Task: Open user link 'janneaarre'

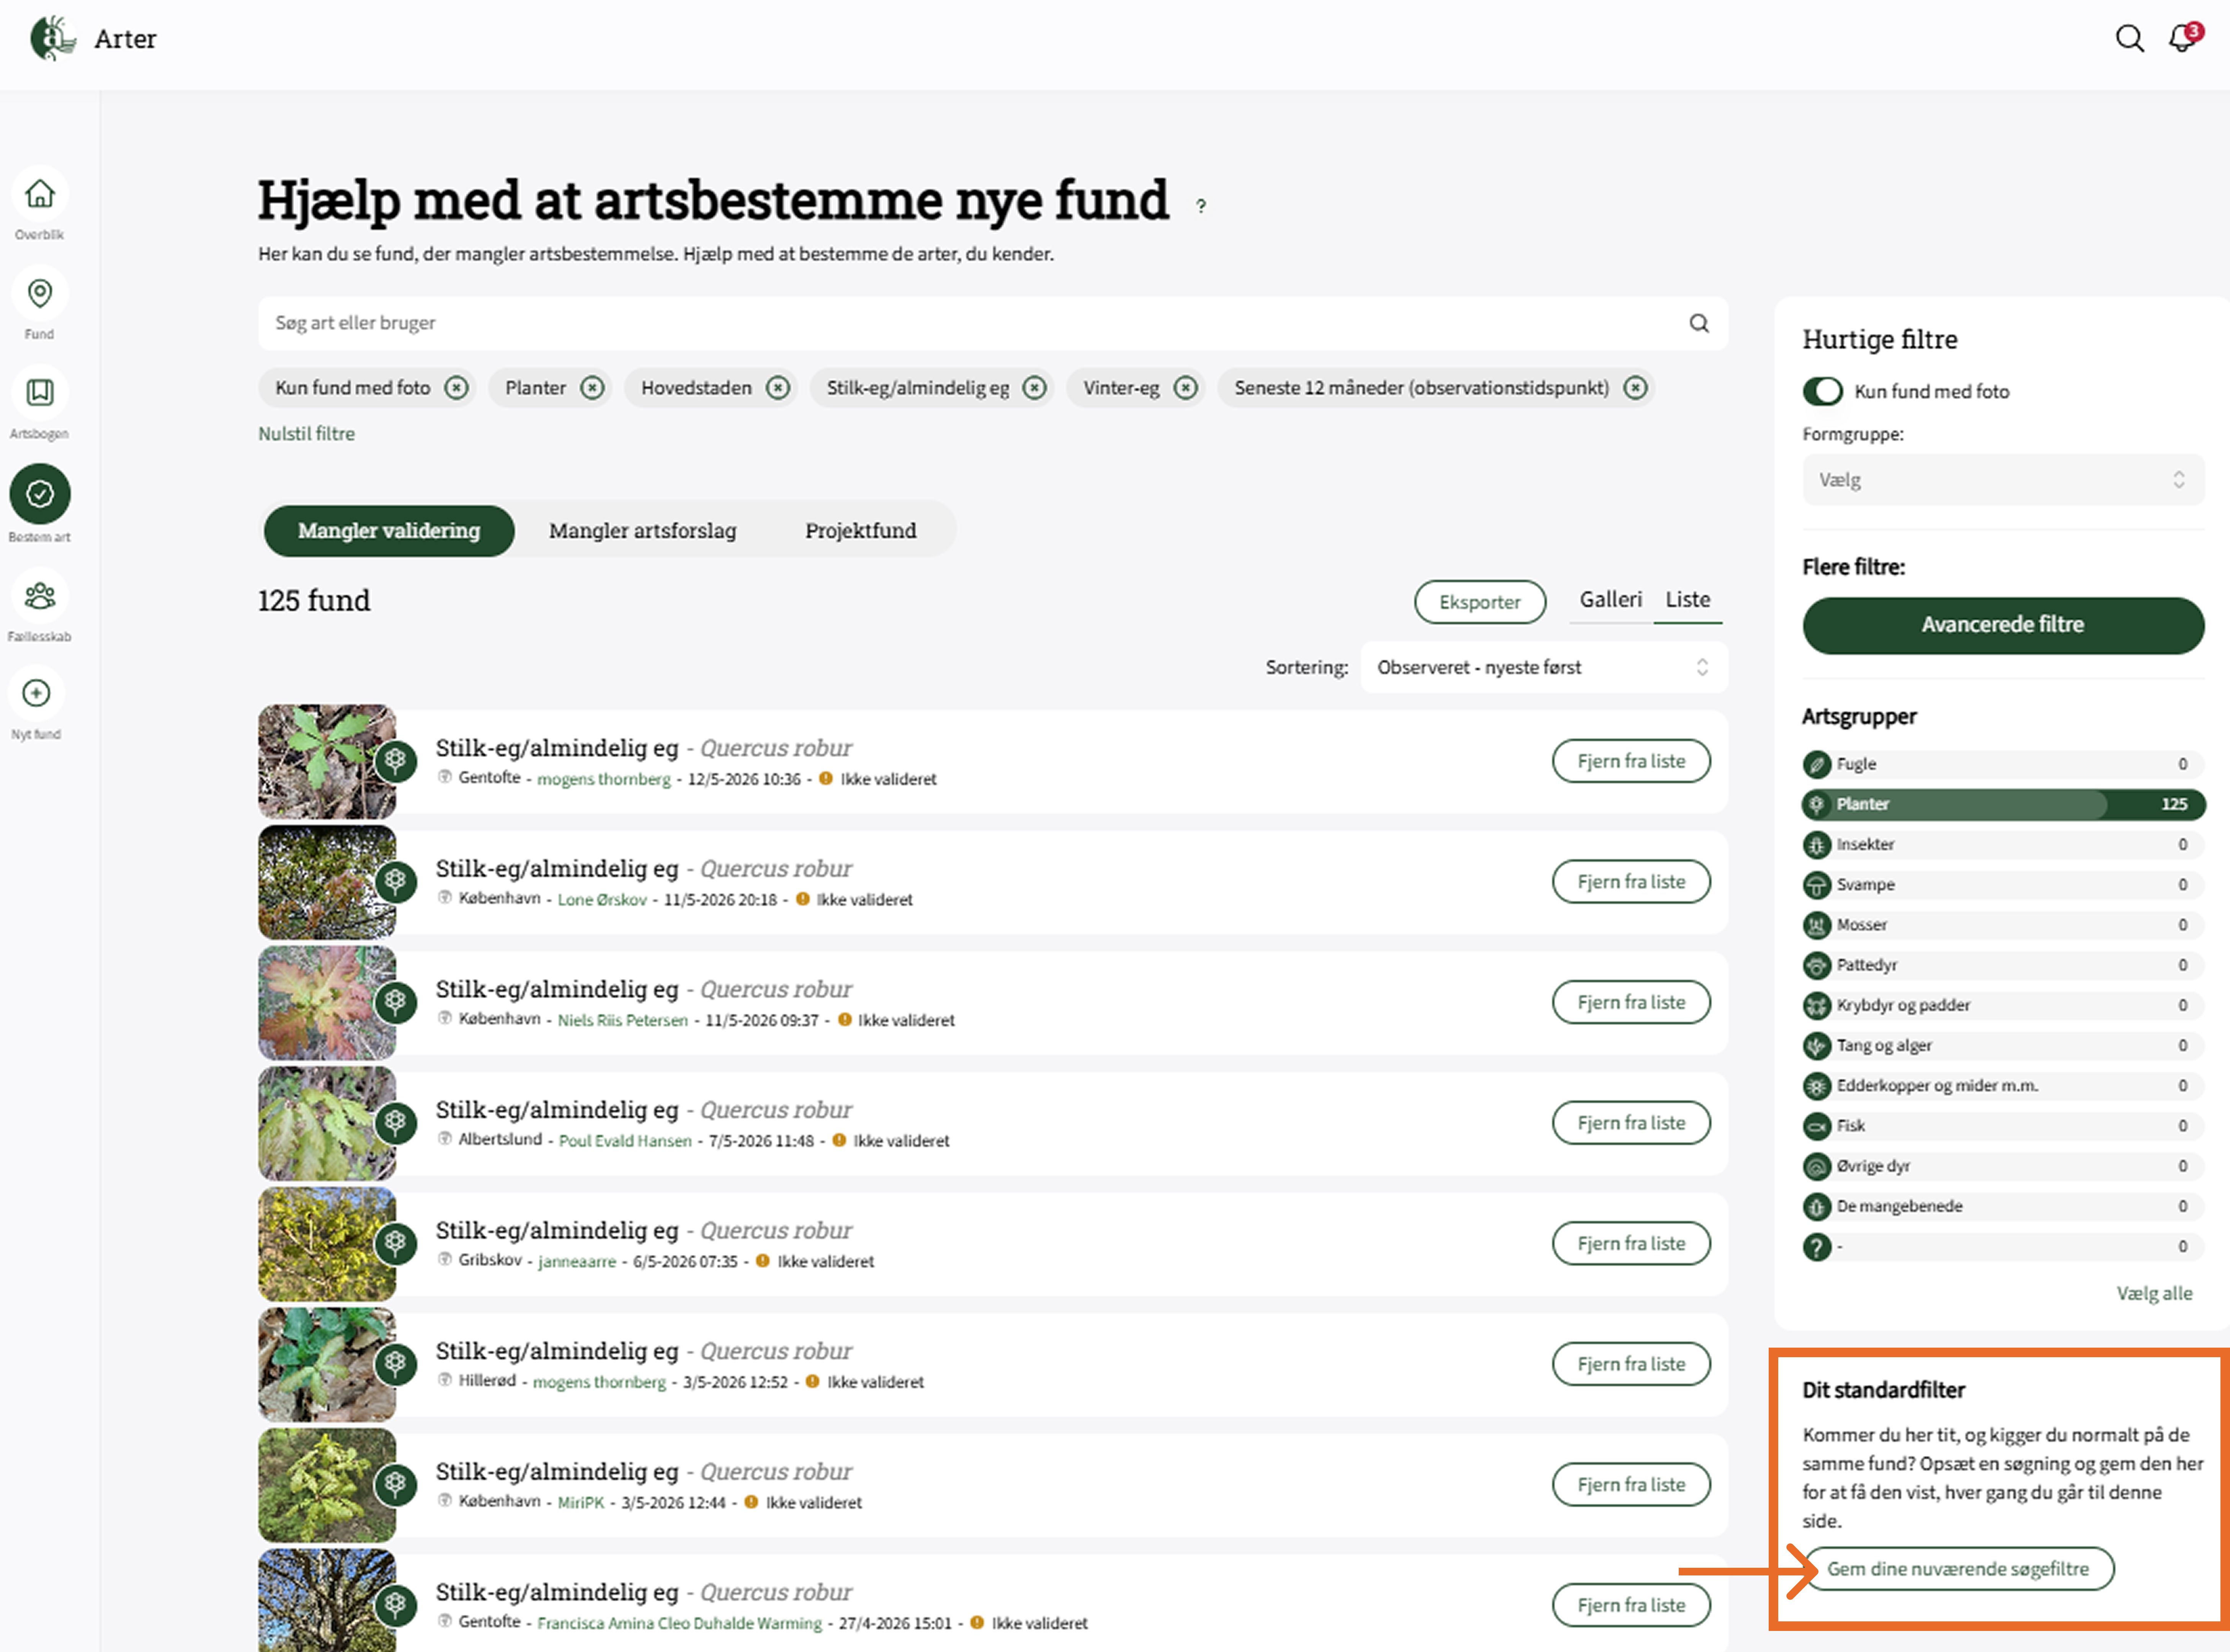Action: (577, 1262)
